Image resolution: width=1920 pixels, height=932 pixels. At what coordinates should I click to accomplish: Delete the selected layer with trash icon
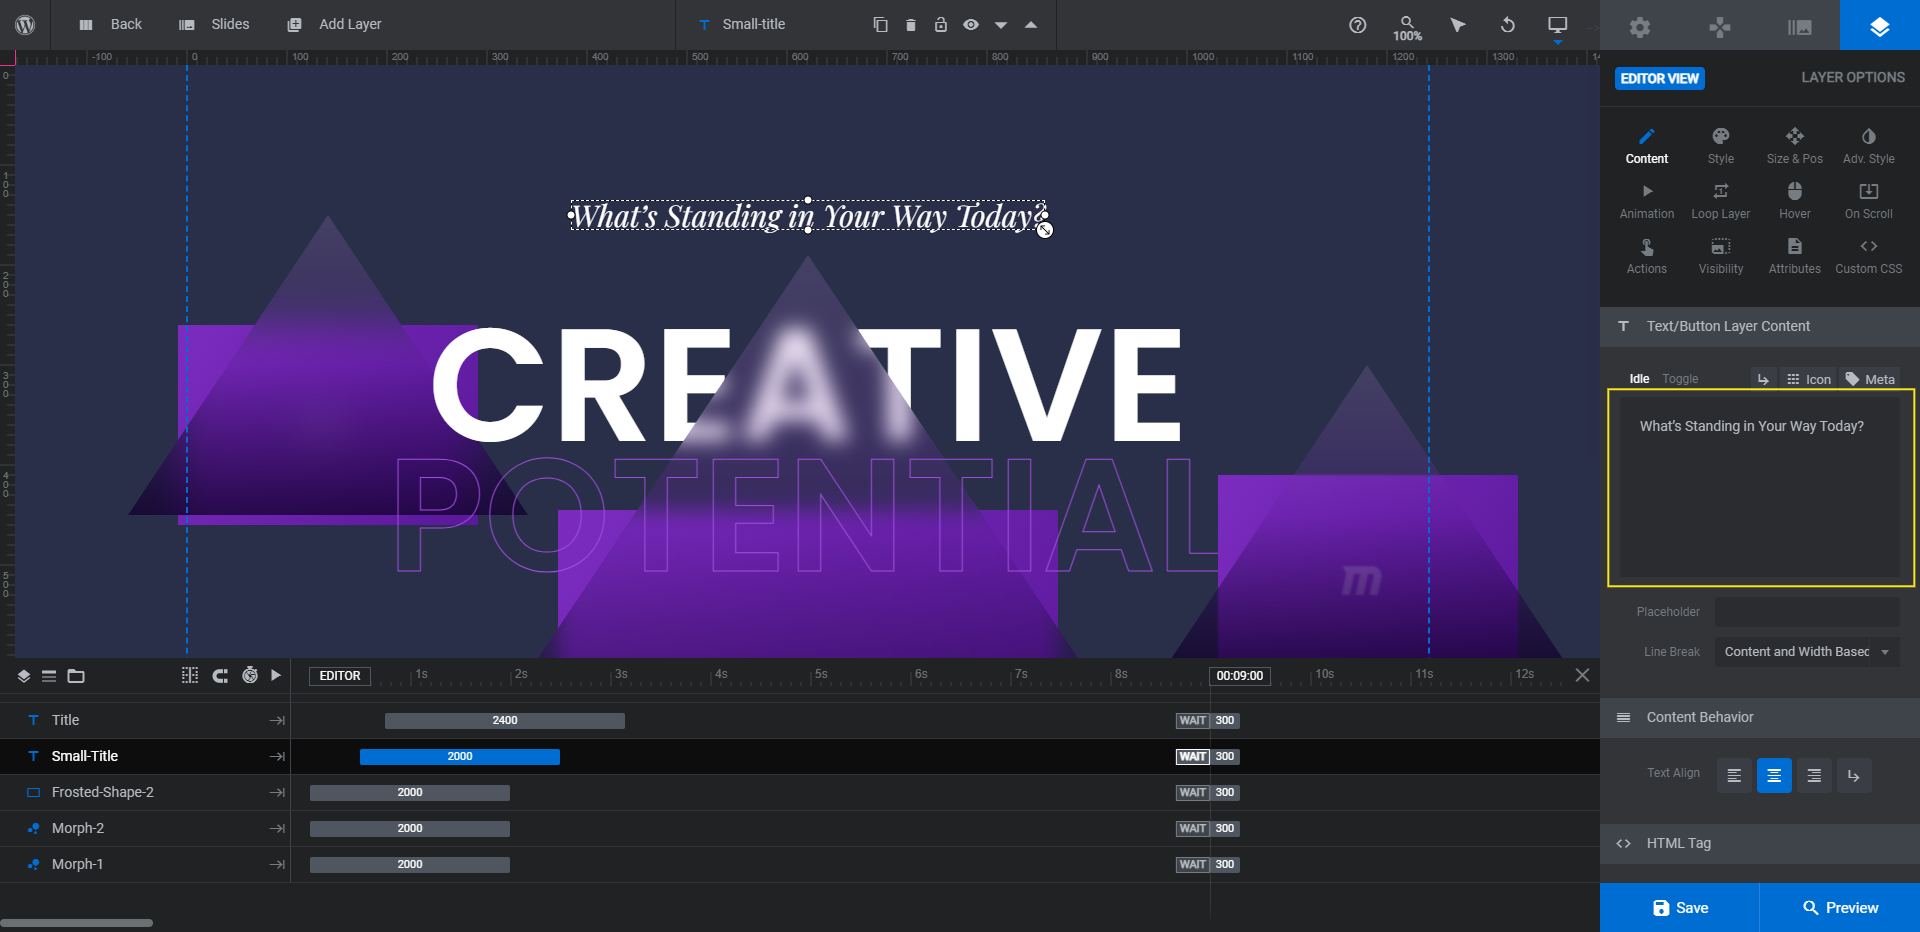click(910, 24)
